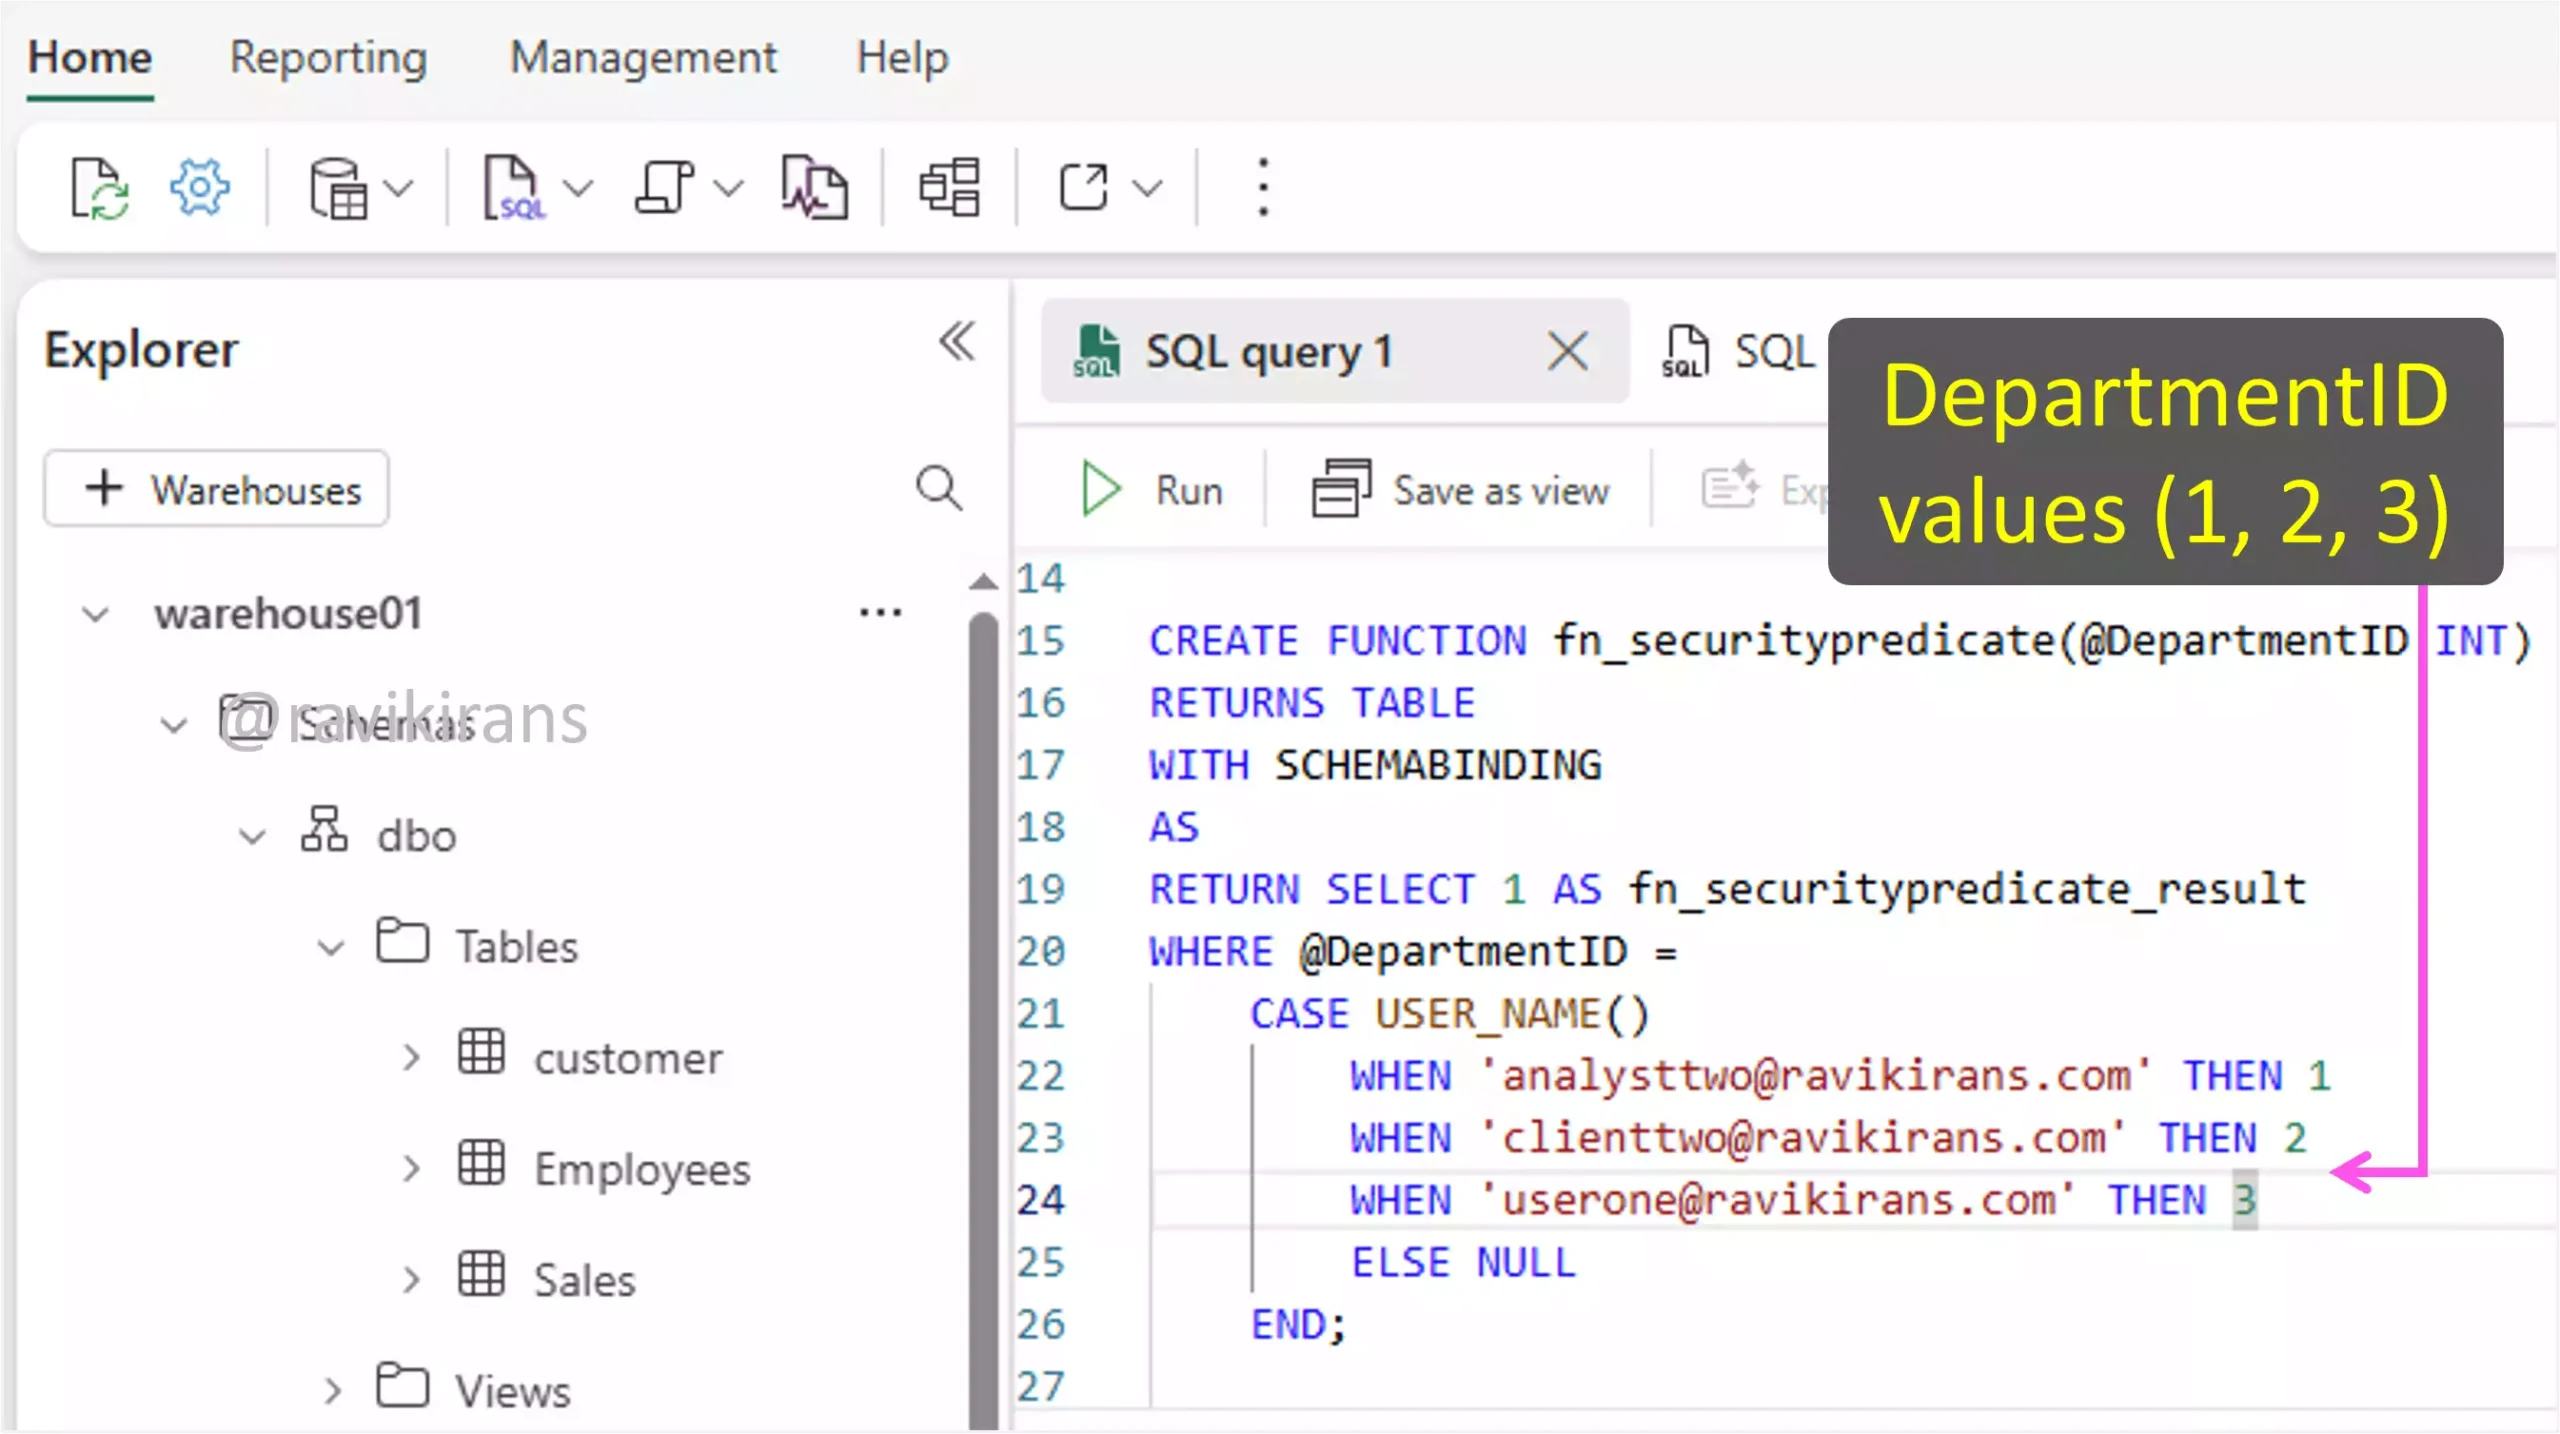Click the Explorer search magnifier icon

point(939,488)
